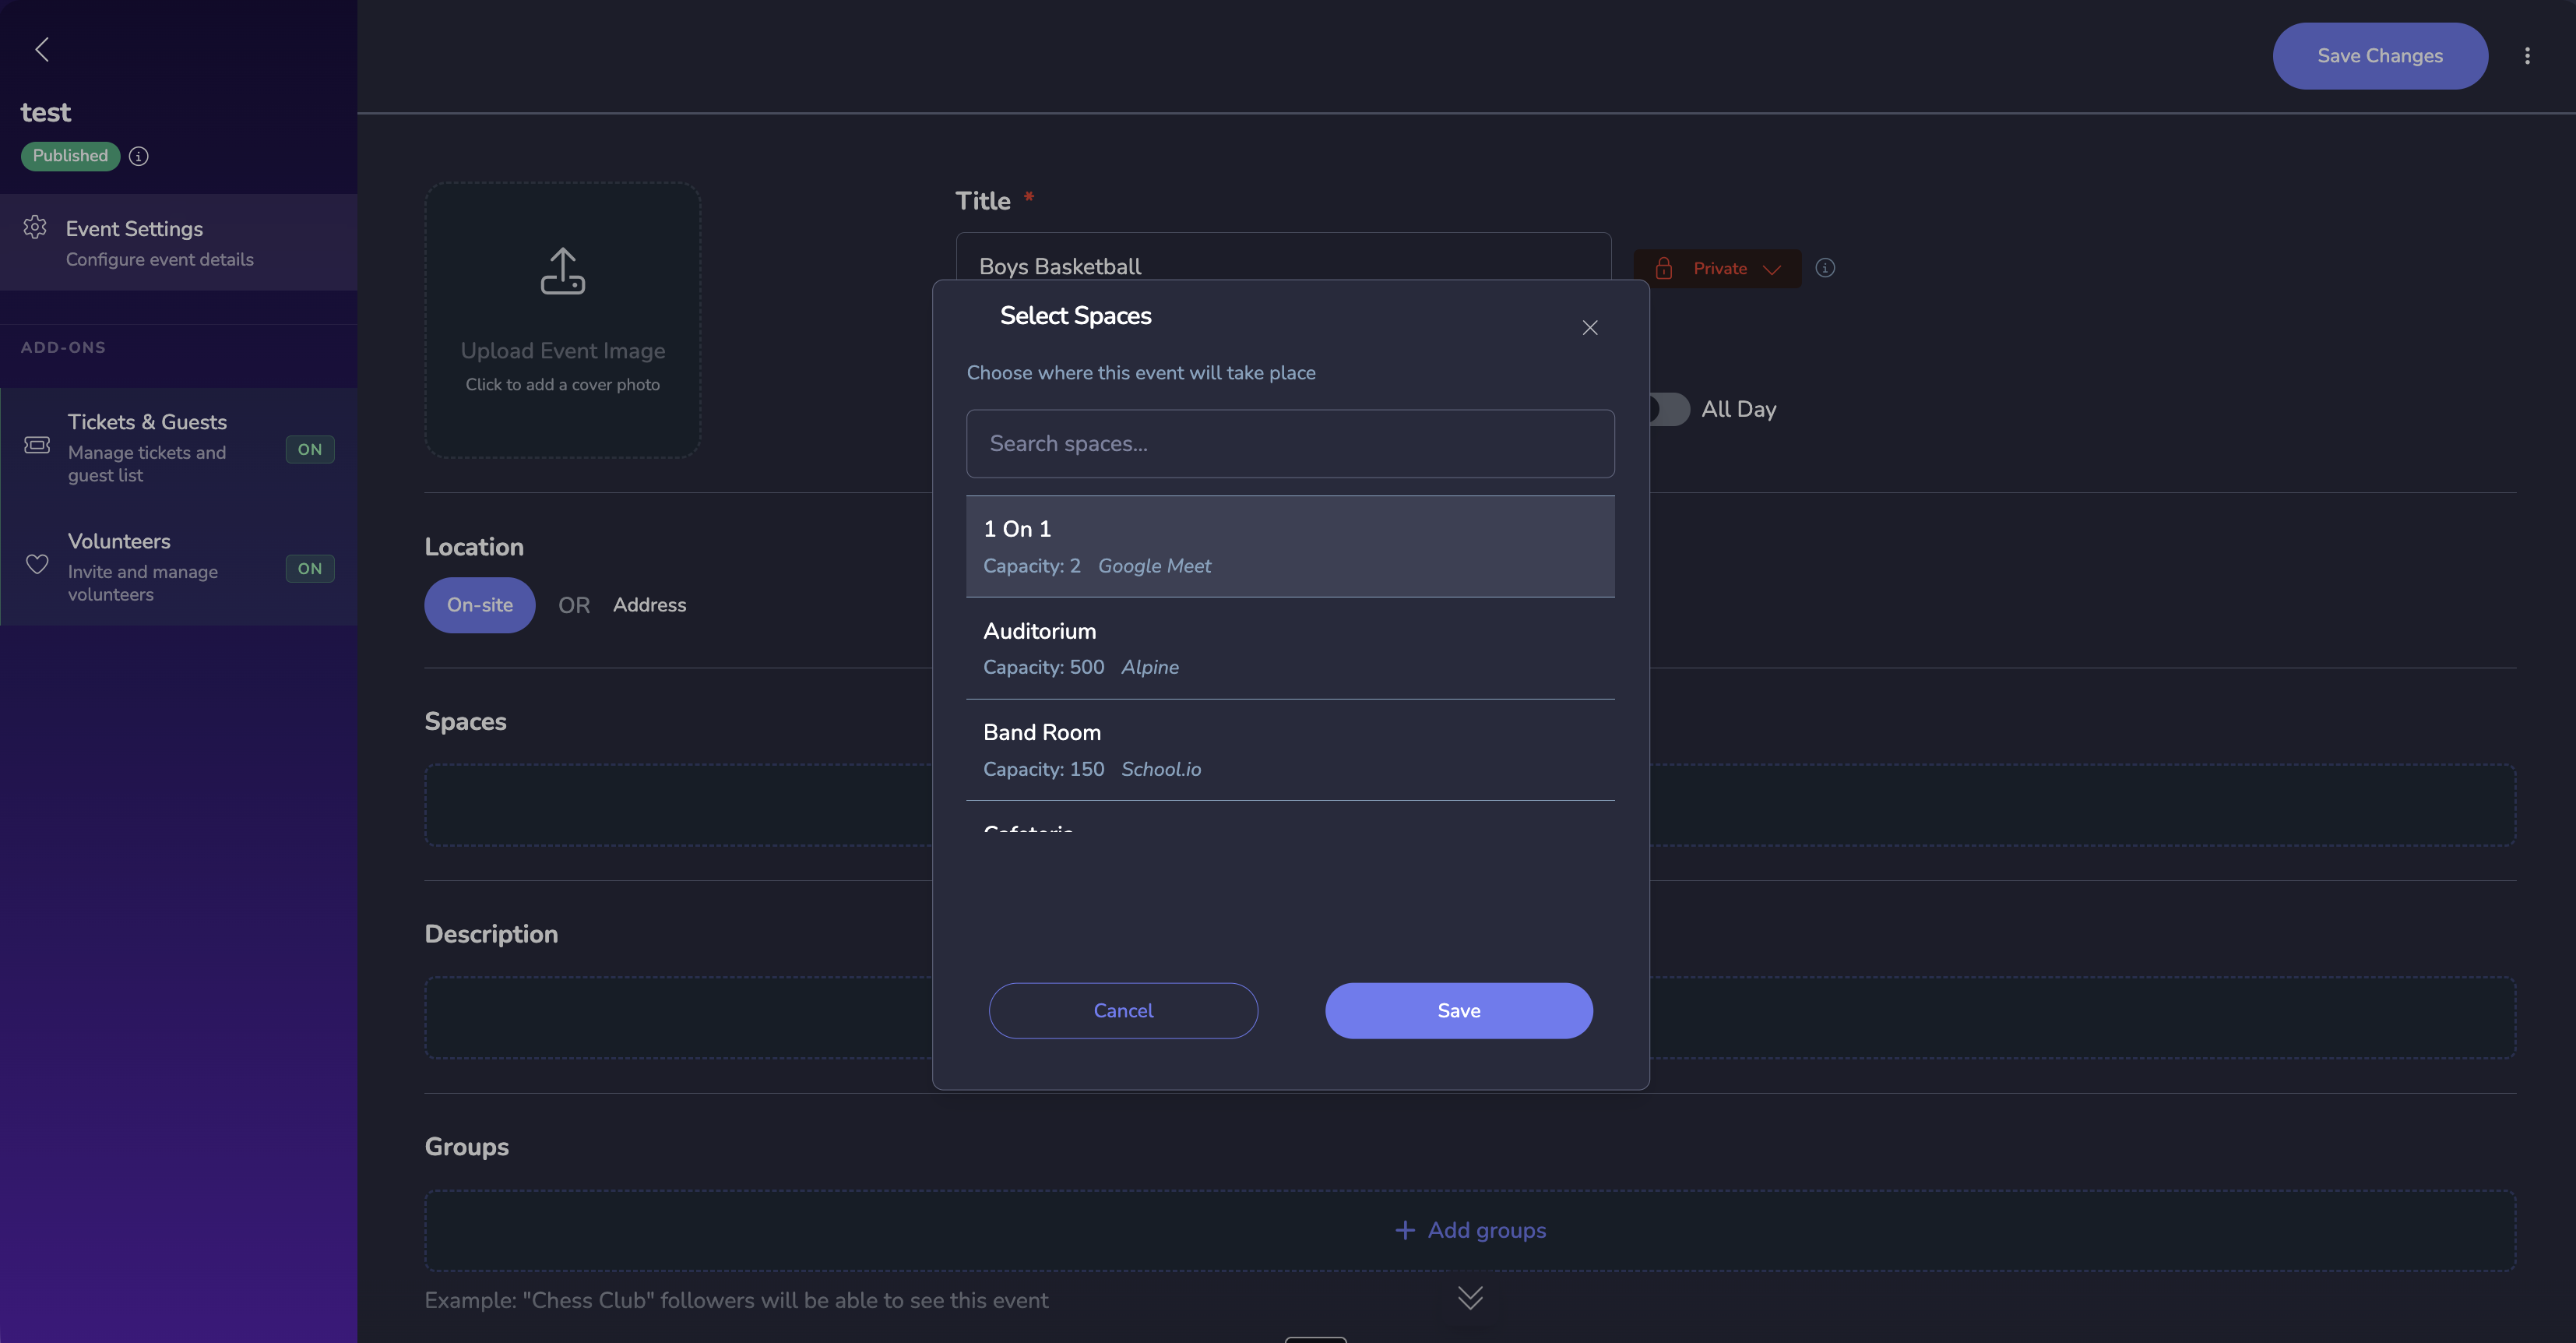
Task: Toggle Tickets & Guests ON badge
Action: (x=310, y=449)
